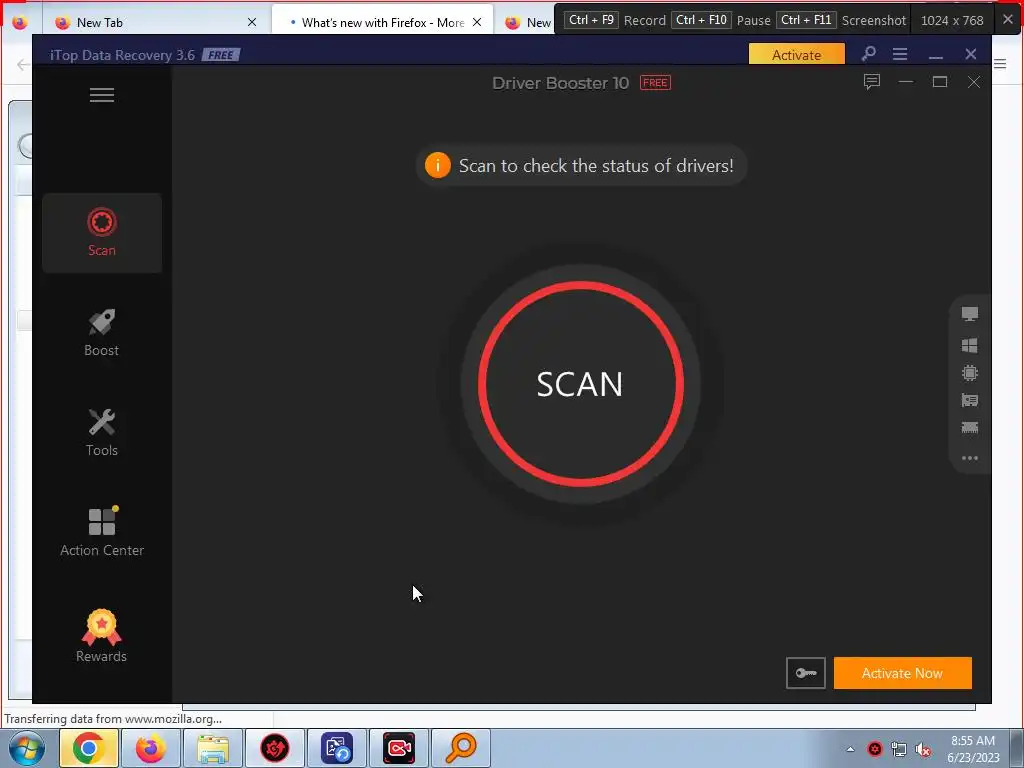Image resolution: width=1024 pixels, height=768 pixels.
Task: Open the Rewards medal section
Action: pyautogui.click(x=102, y=636)
